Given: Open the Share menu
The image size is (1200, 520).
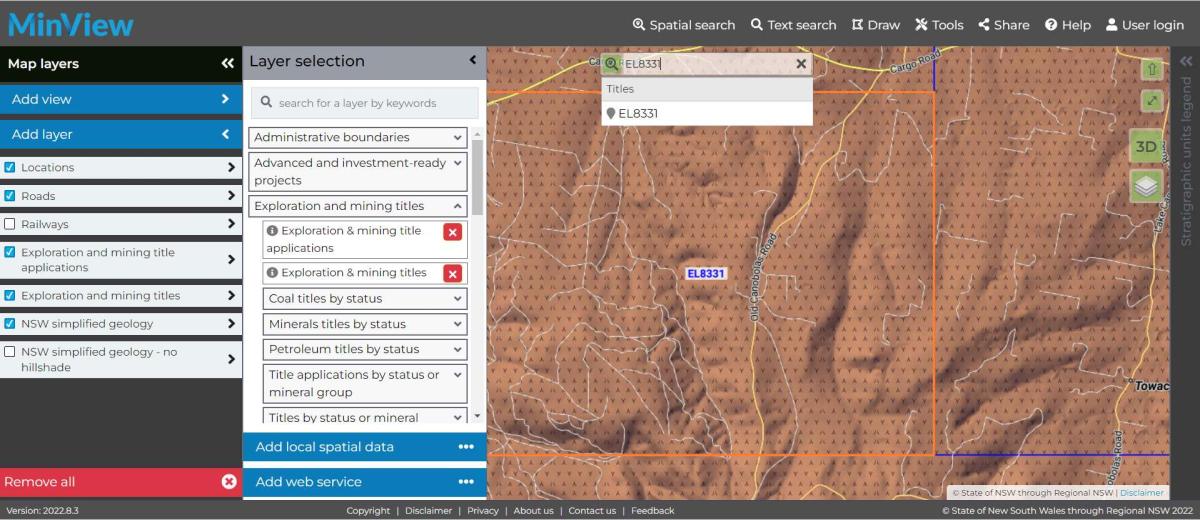Looking at the screenshot, I should (x=1003, y=25).
